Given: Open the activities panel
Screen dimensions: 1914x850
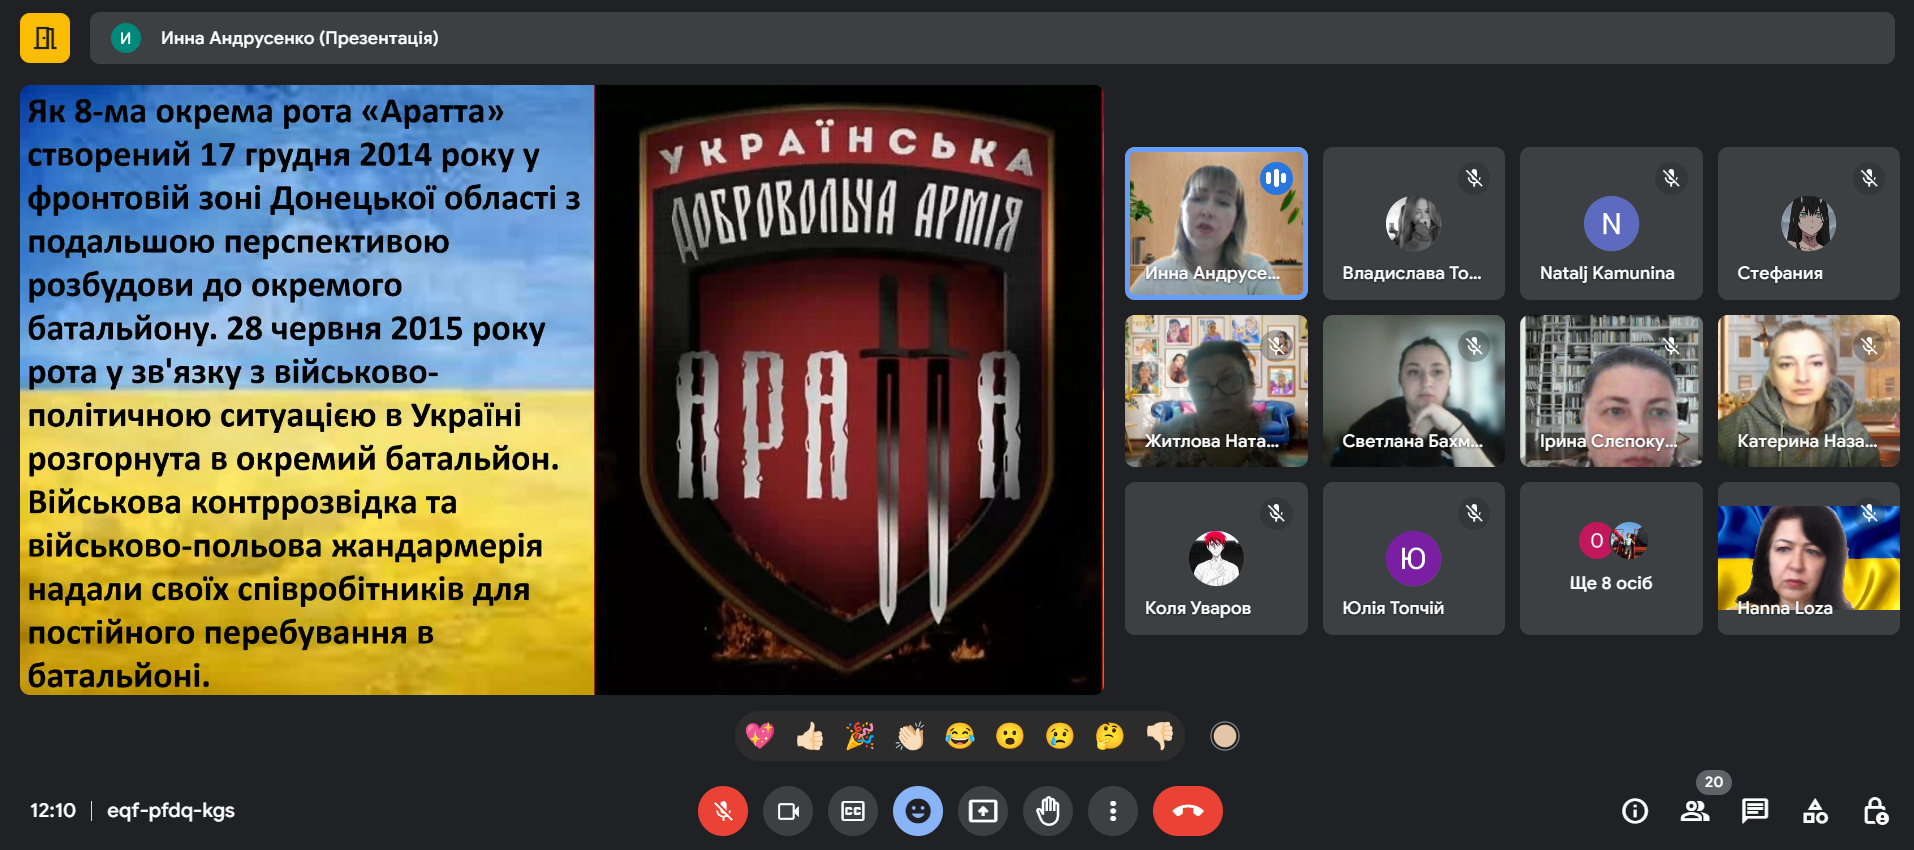Looking at the screenshot, I should (1814, 811).
